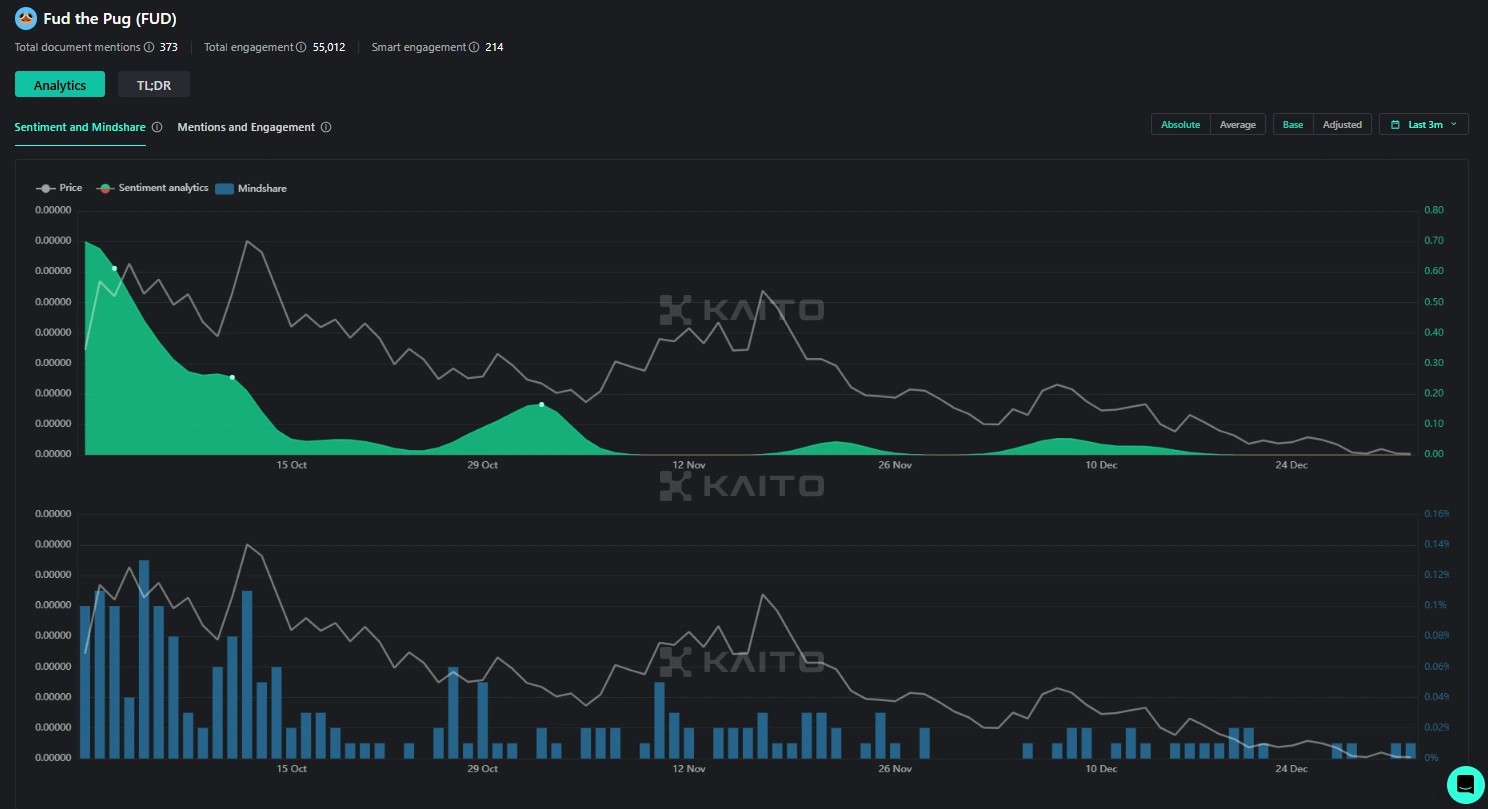Switch to the TL;DR tab
Viewport: 1488px width, 809px height.
click(x=154, y=85)
